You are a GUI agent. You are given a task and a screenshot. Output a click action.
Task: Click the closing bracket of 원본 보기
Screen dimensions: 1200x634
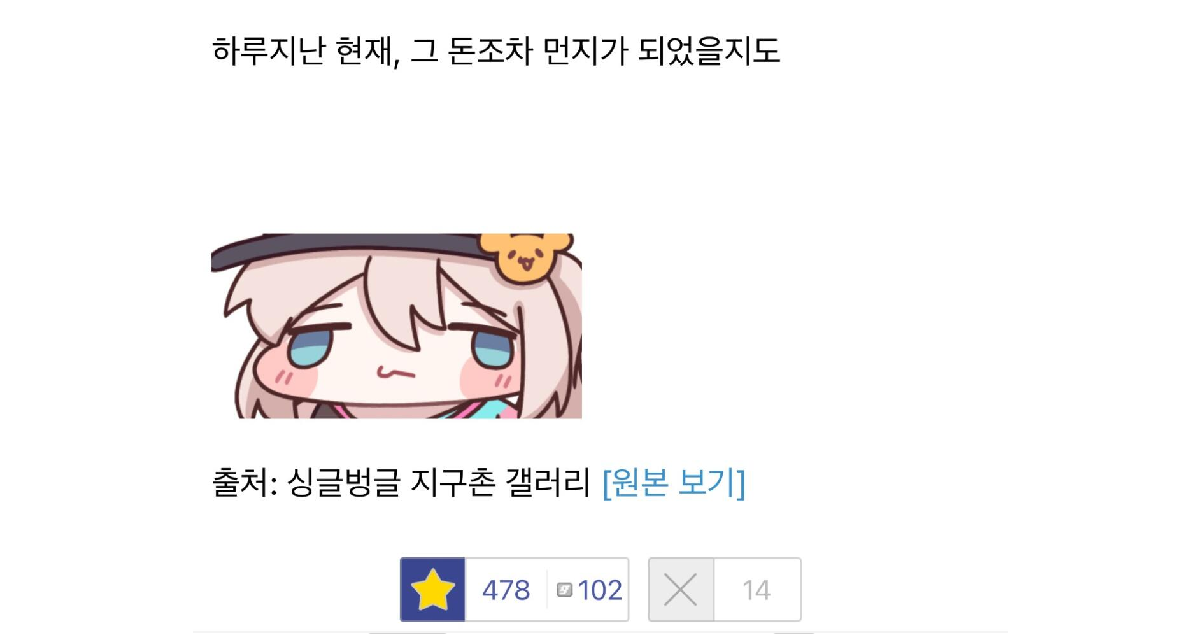[x=741, y=483]
